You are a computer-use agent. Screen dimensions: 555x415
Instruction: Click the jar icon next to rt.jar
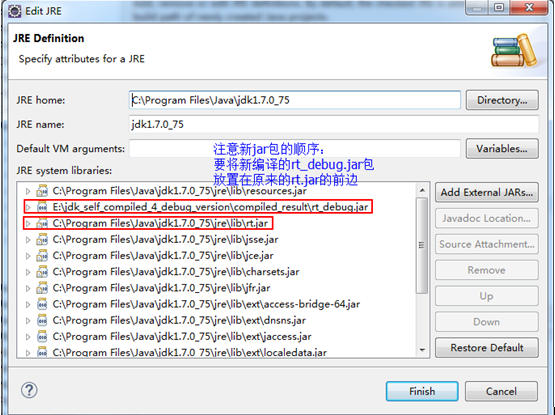pos(42,223)
